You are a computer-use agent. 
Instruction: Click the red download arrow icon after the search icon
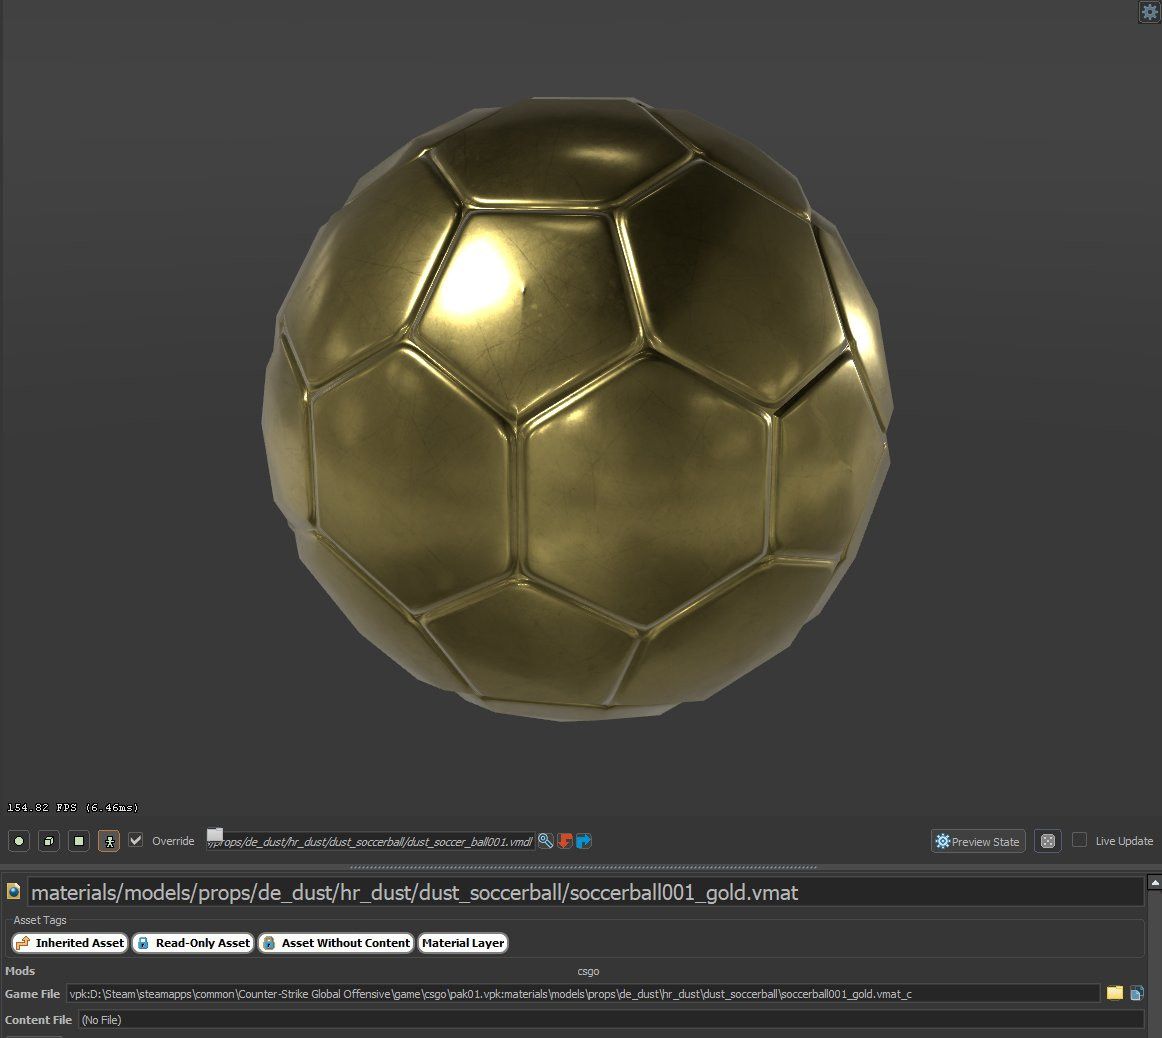click(564, 841)
